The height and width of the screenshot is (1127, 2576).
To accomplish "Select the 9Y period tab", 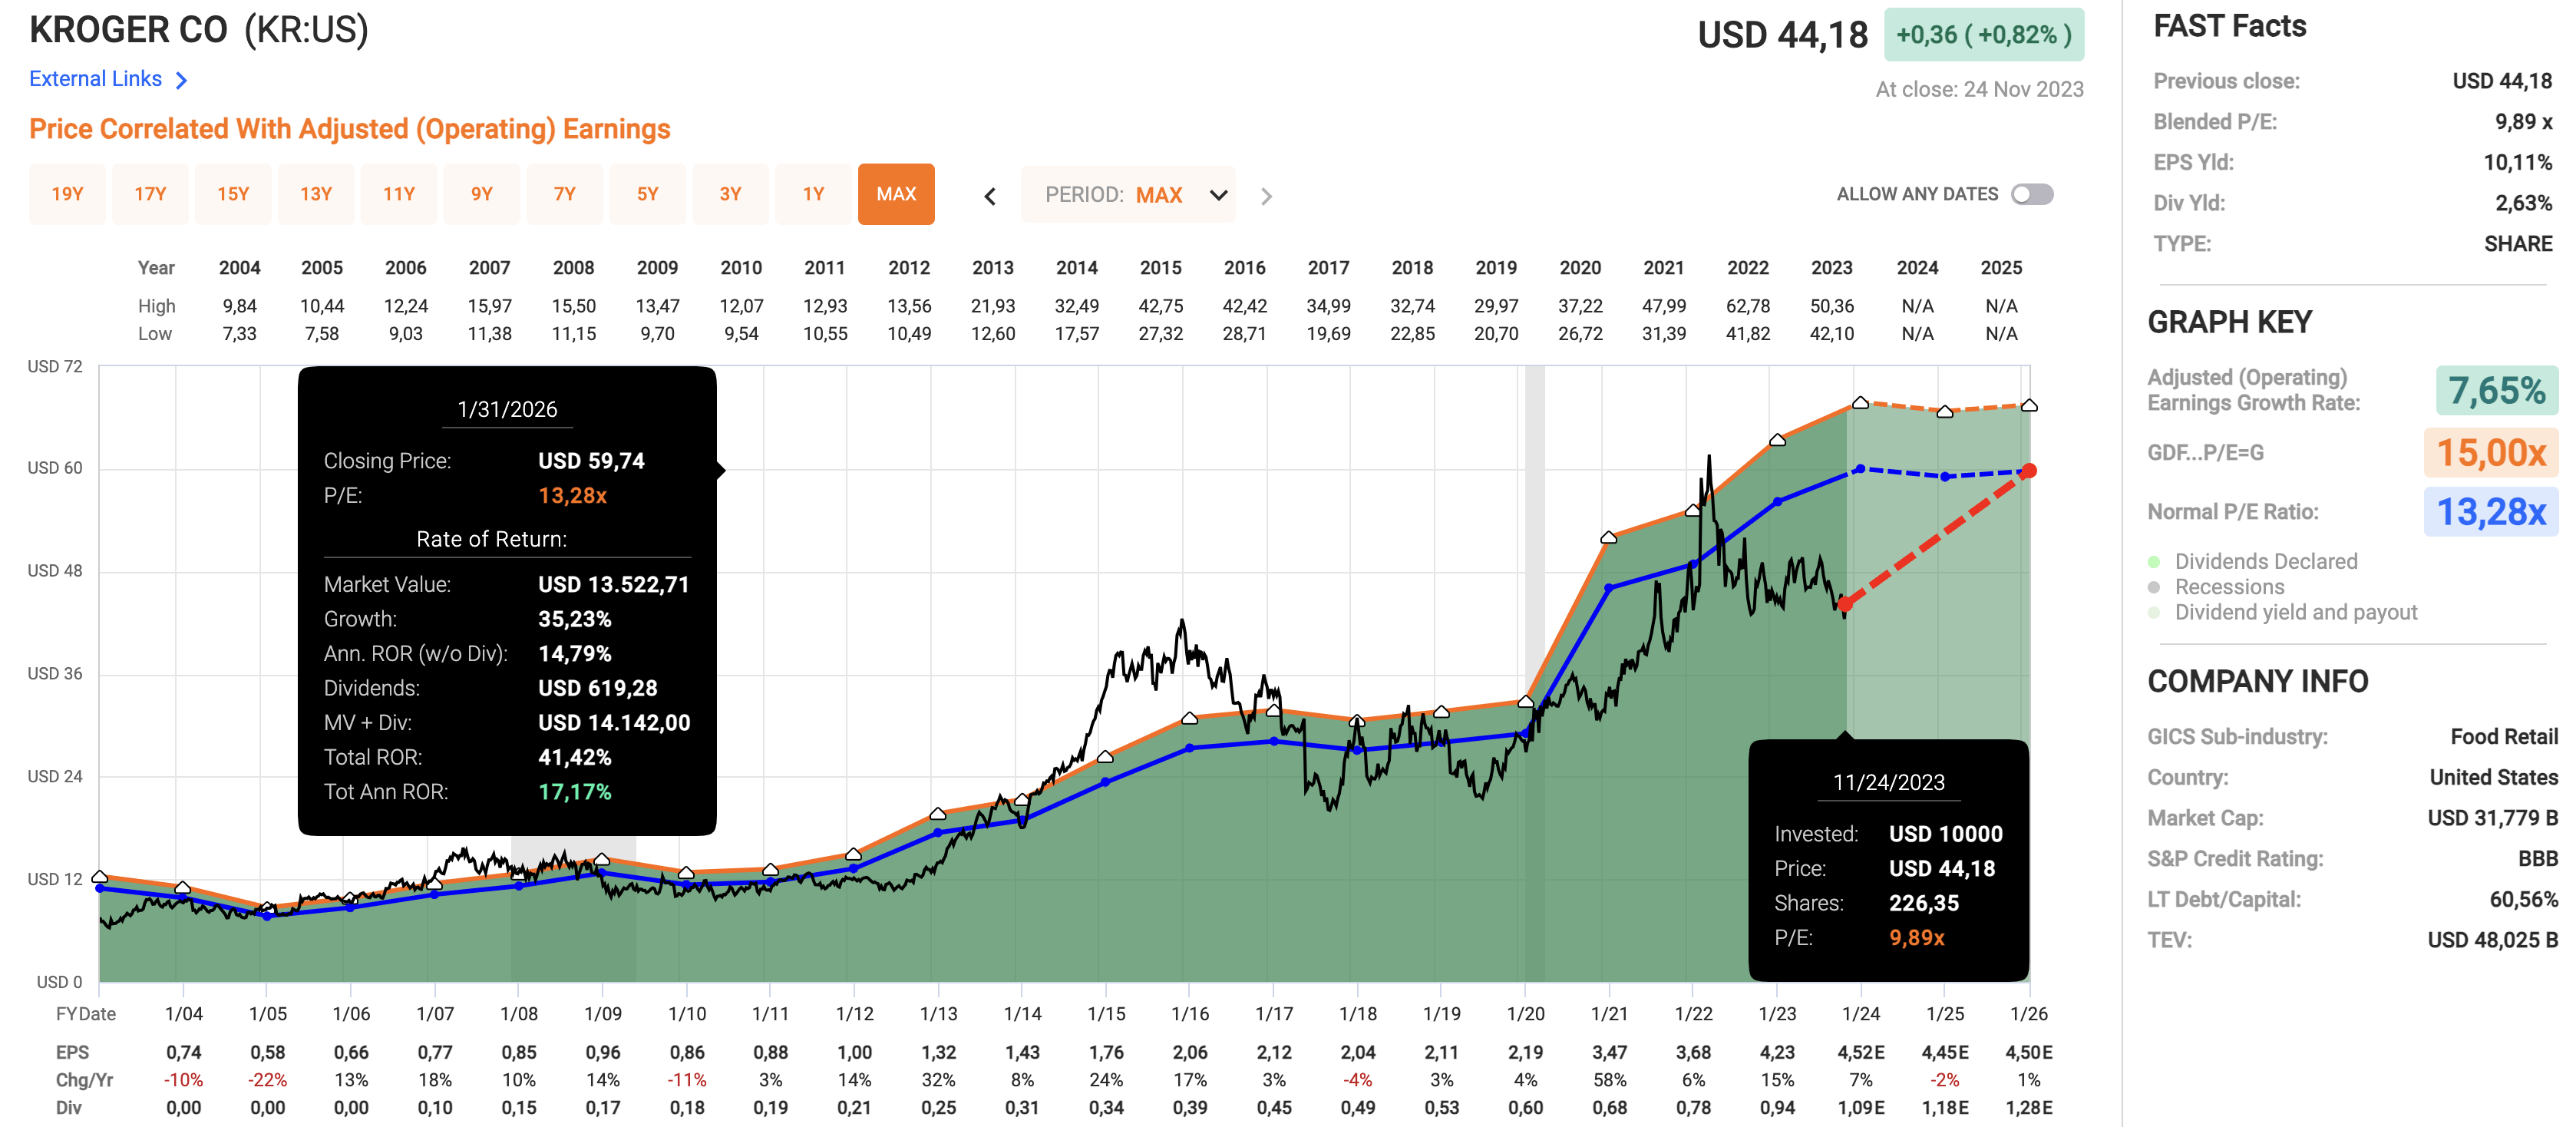I will coord(482,194).
